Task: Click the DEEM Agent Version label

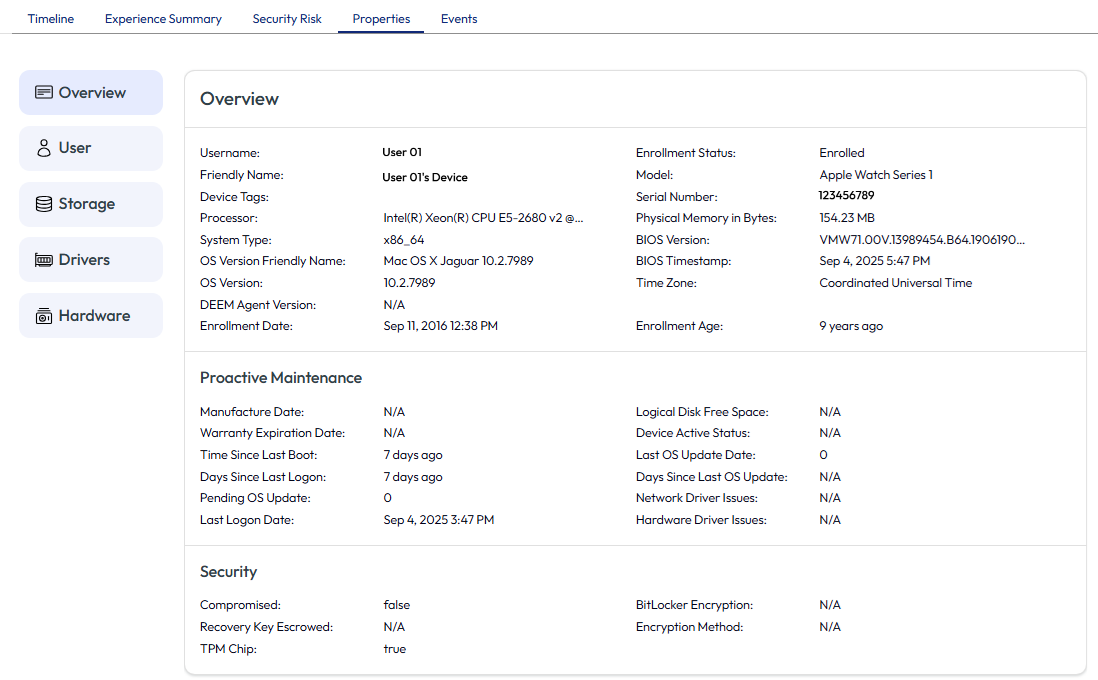Action: (x=258, y=305)
